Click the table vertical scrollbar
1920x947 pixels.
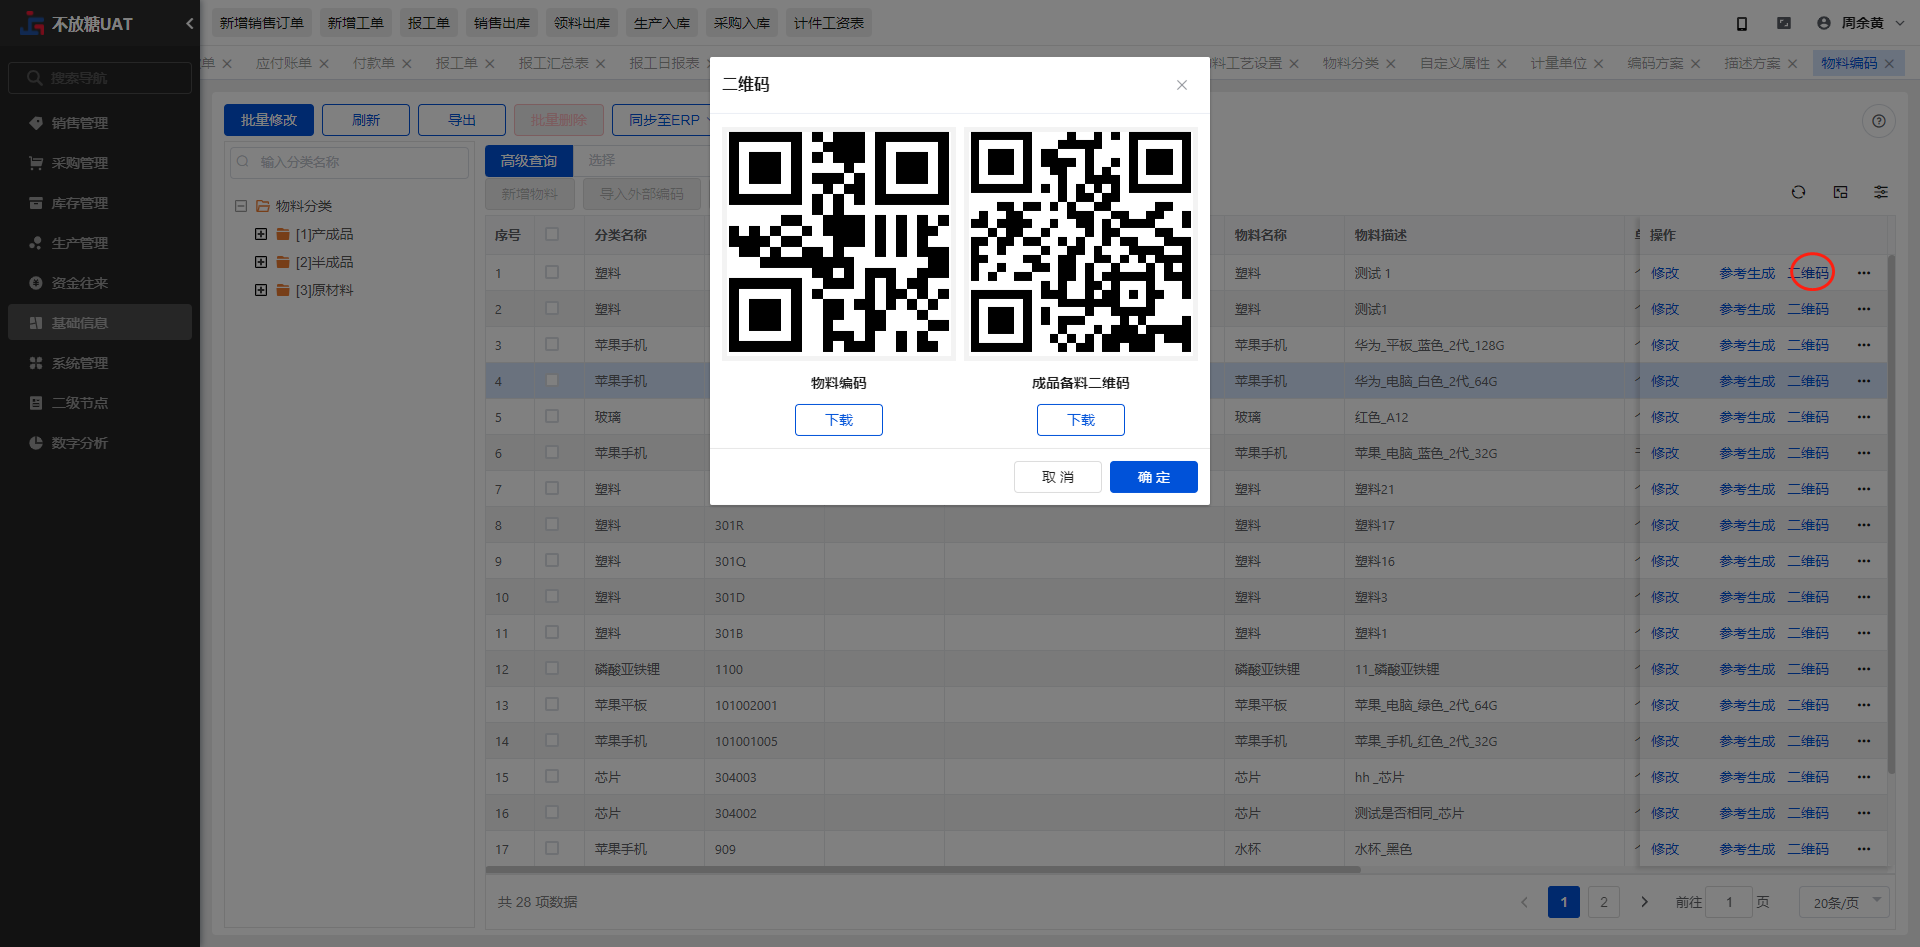coord(1891,515)
